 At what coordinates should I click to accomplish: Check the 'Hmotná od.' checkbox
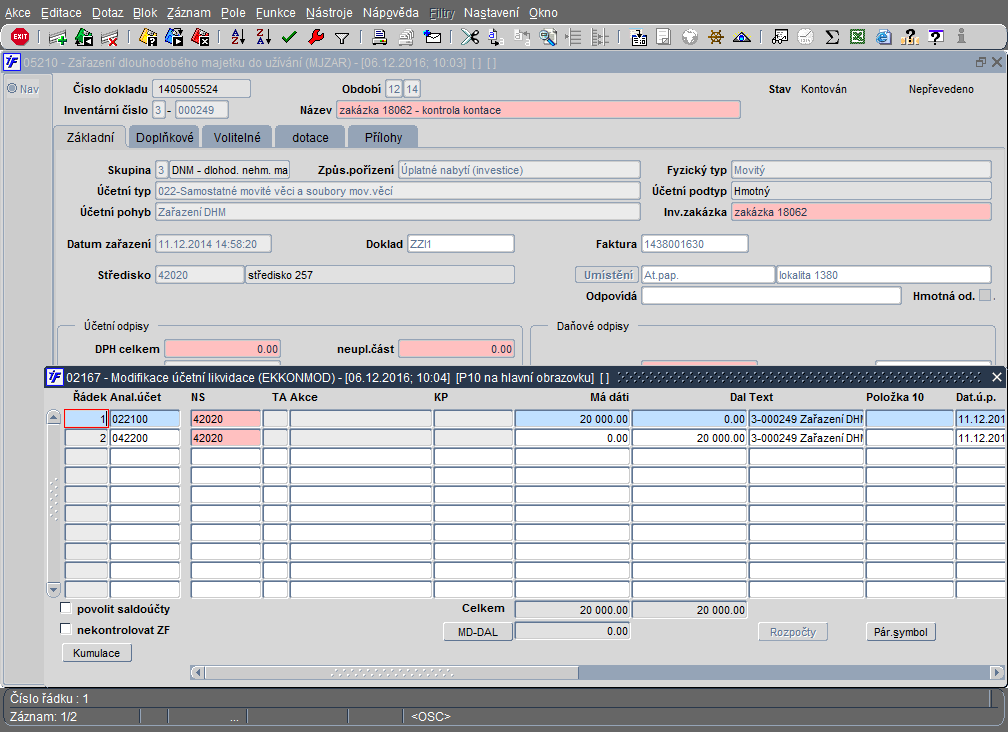click(x=985, y=295)
